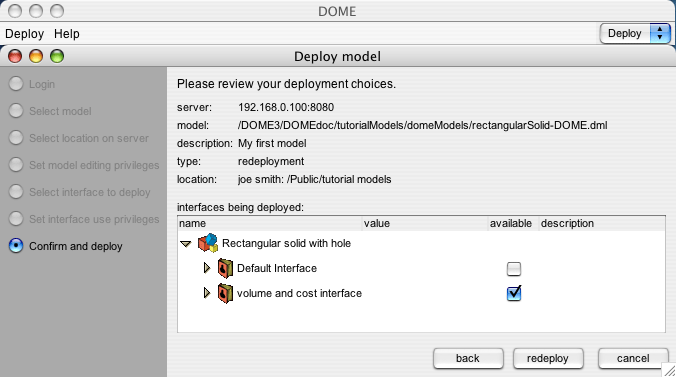Image resolution: width=676 pixels, height=377 pixels.
Task: Click the back button
Action: (x=468, y=358)
